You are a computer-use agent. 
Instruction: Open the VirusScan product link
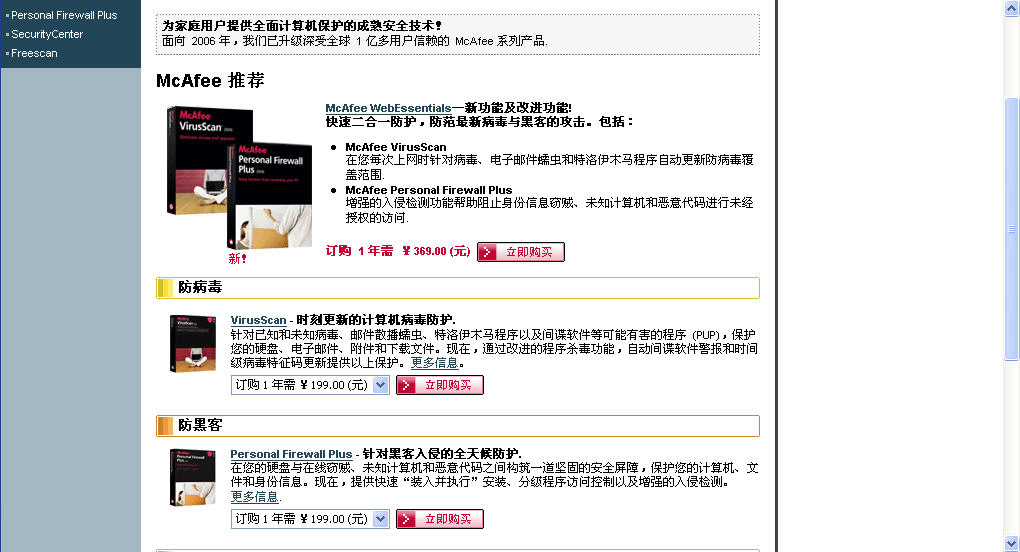click(258, 320)
